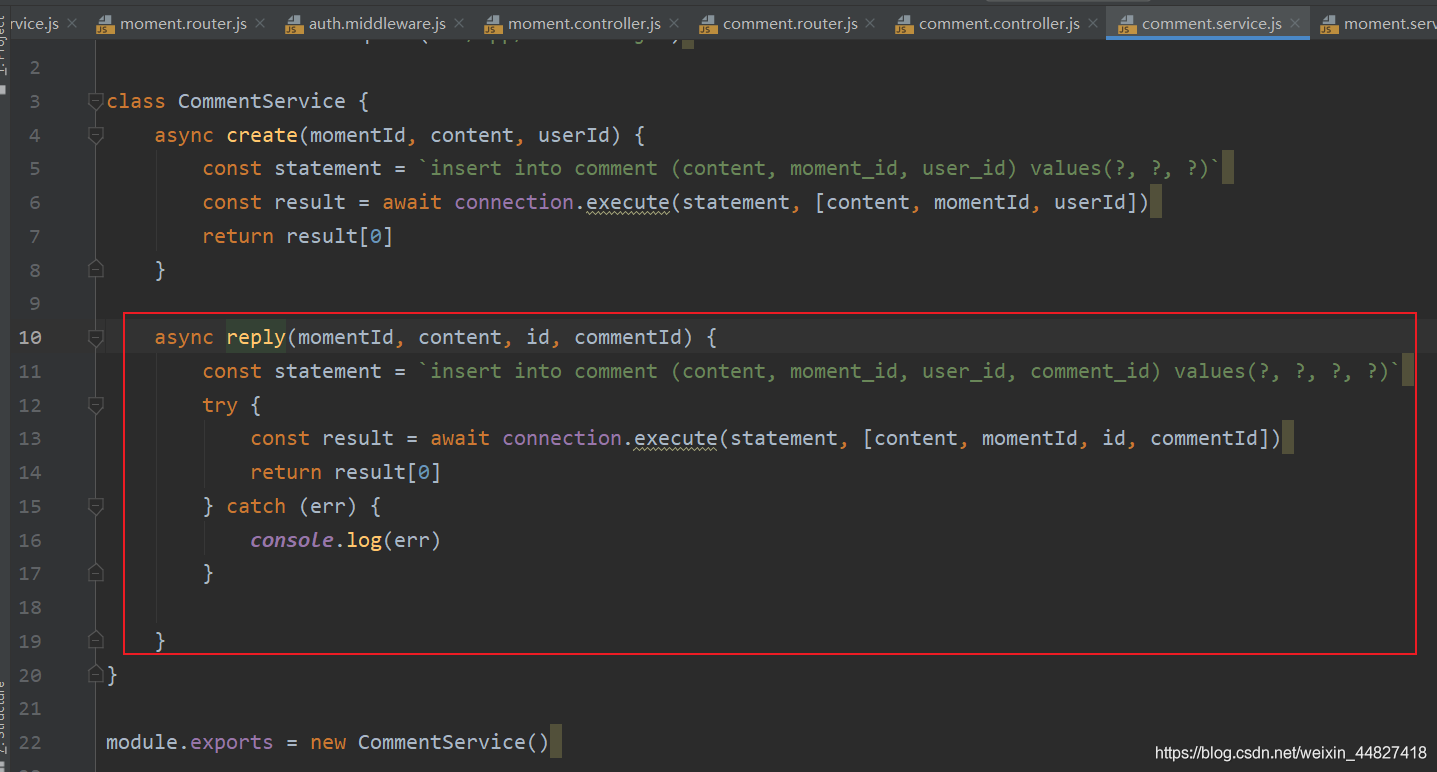Collapse the CommentService class fold on line 3

point(95,101)
